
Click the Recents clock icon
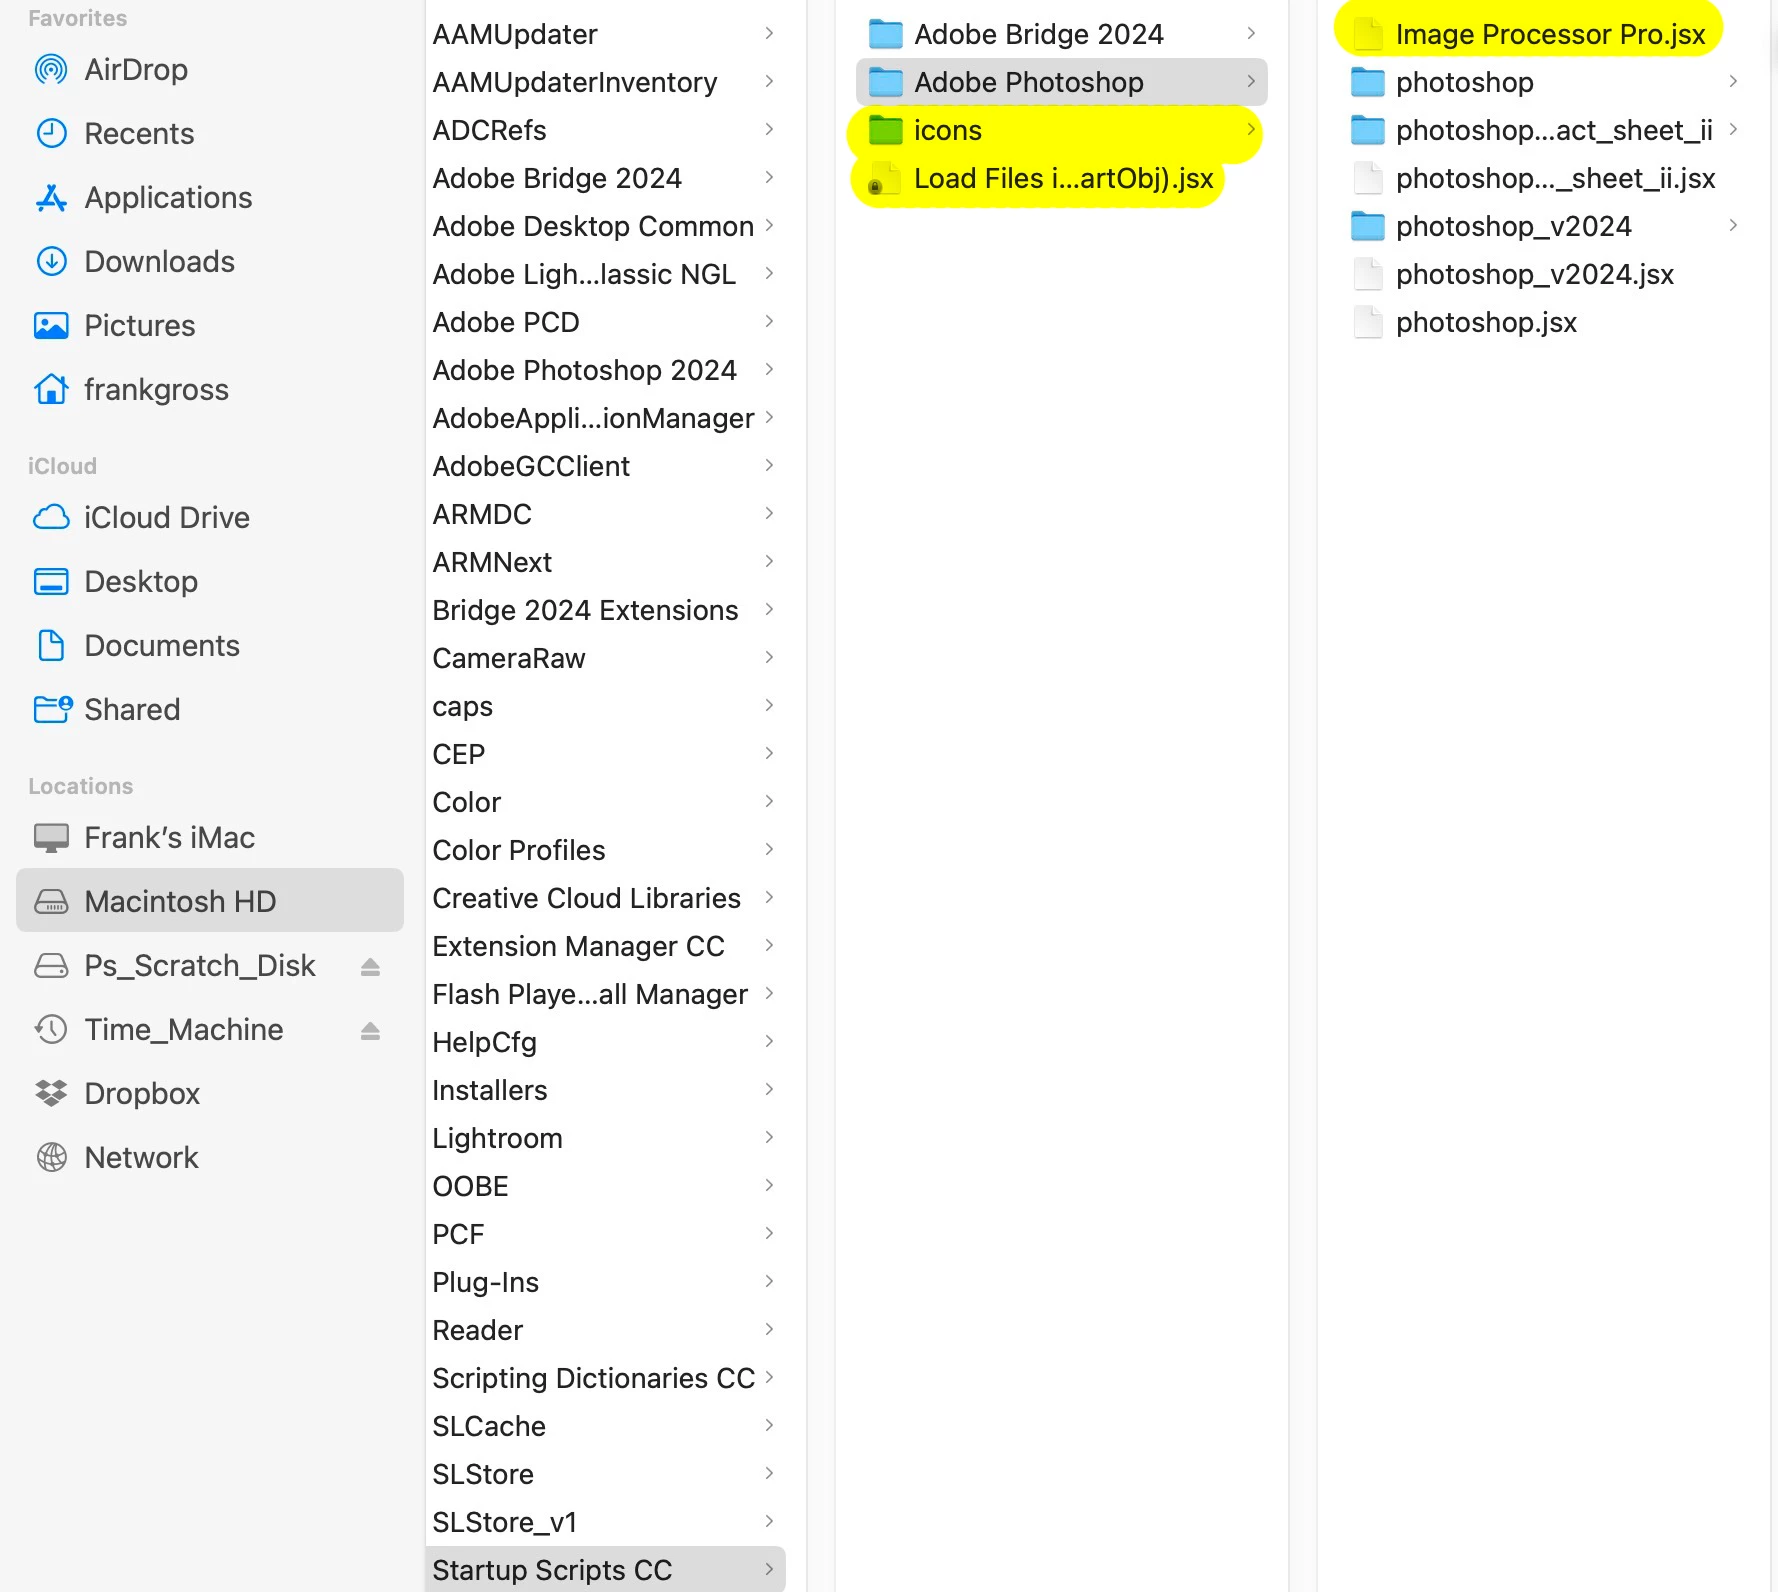(51, 134)
